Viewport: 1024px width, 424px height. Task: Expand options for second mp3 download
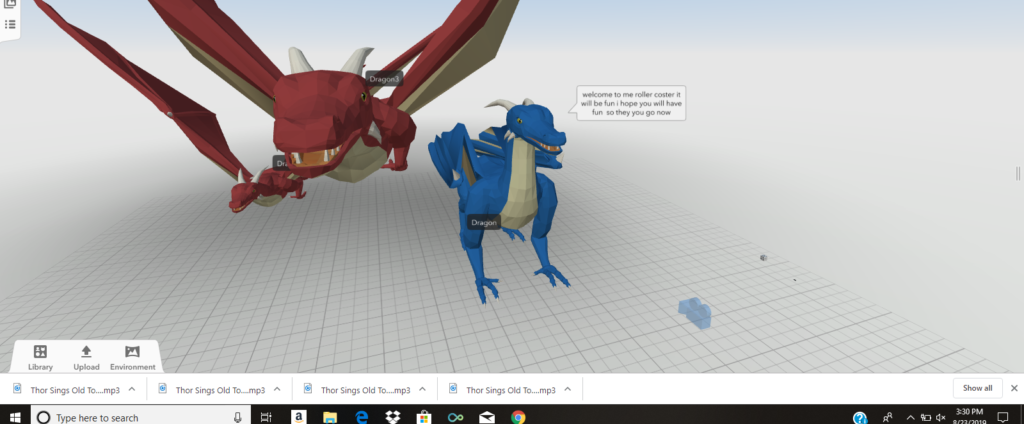[277, 389]
